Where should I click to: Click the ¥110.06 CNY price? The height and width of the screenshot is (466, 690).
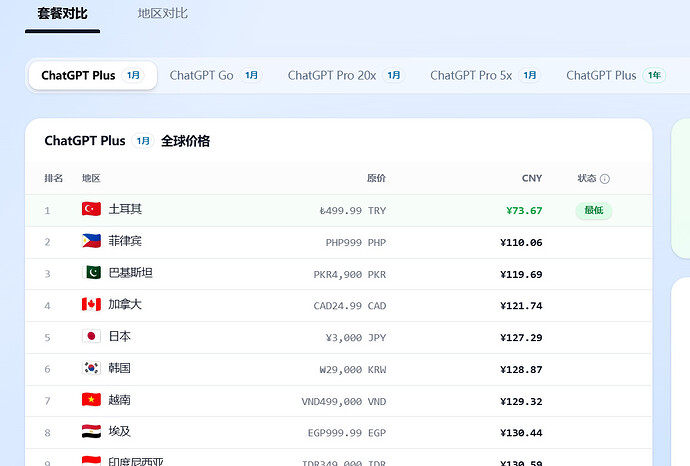(x=521, y=242)
